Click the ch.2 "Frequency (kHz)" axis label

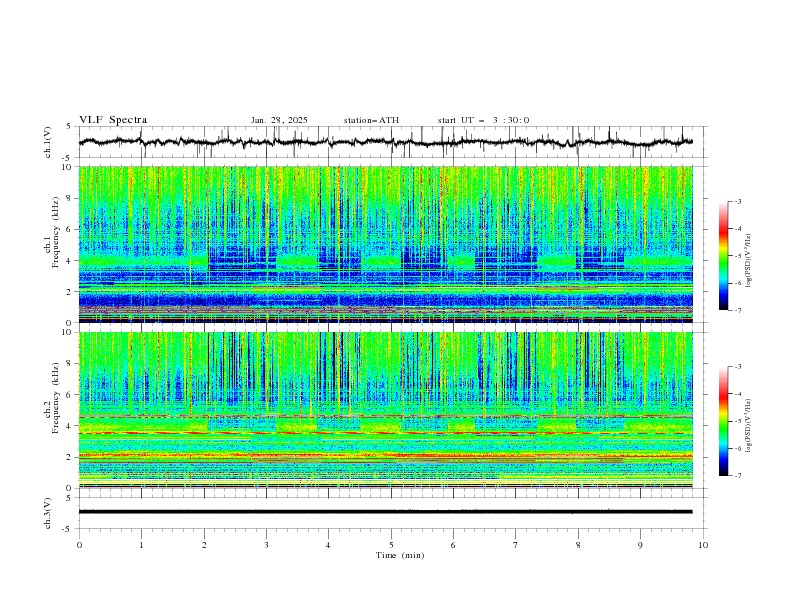55,398
